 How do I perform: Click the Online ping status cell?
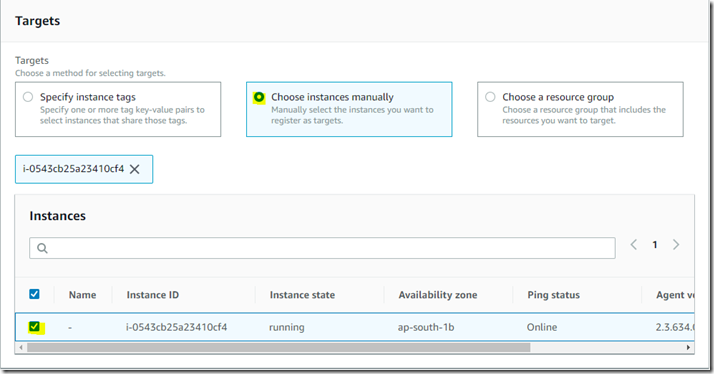[x=542, y=327]
